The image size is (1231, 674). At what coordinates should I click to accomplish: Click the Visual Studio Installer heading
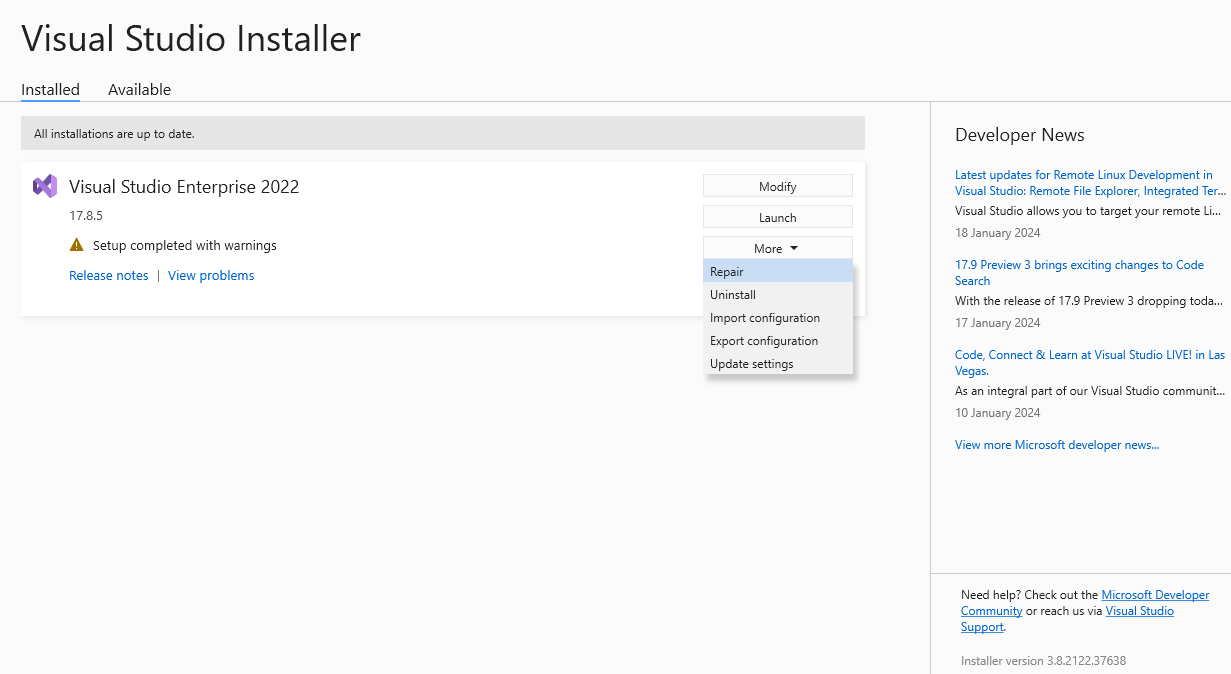191,39
